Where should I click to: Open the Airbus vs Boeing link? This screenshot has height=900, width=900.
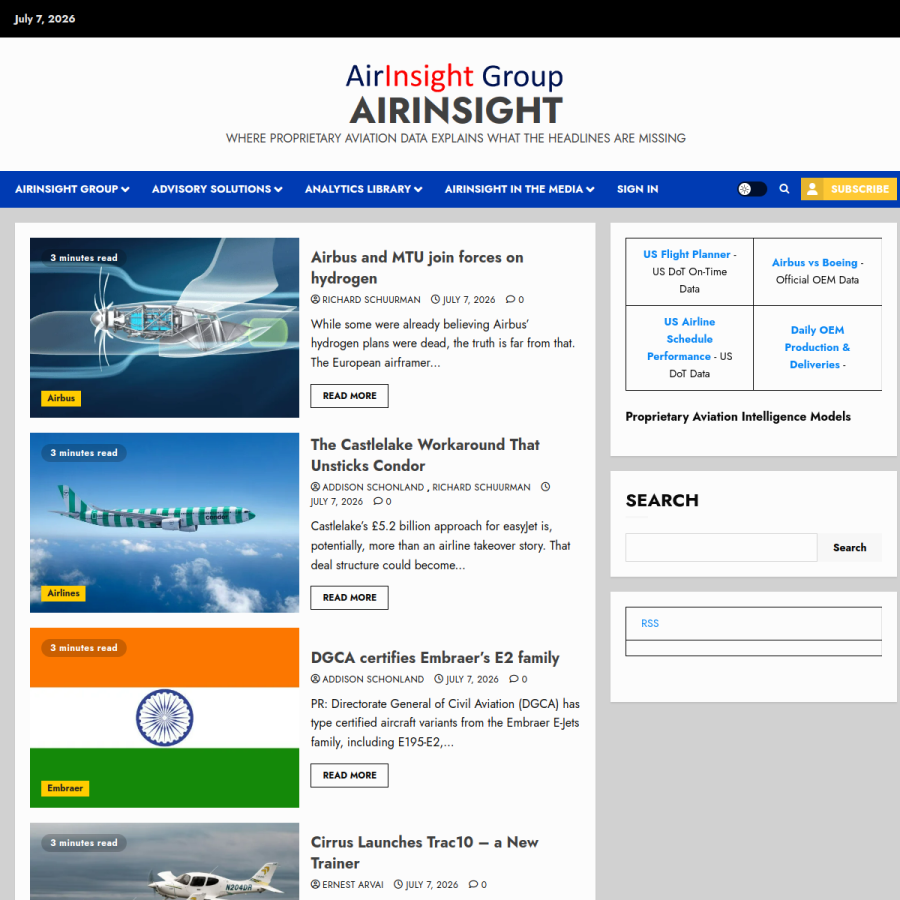[x=814, y=262]
